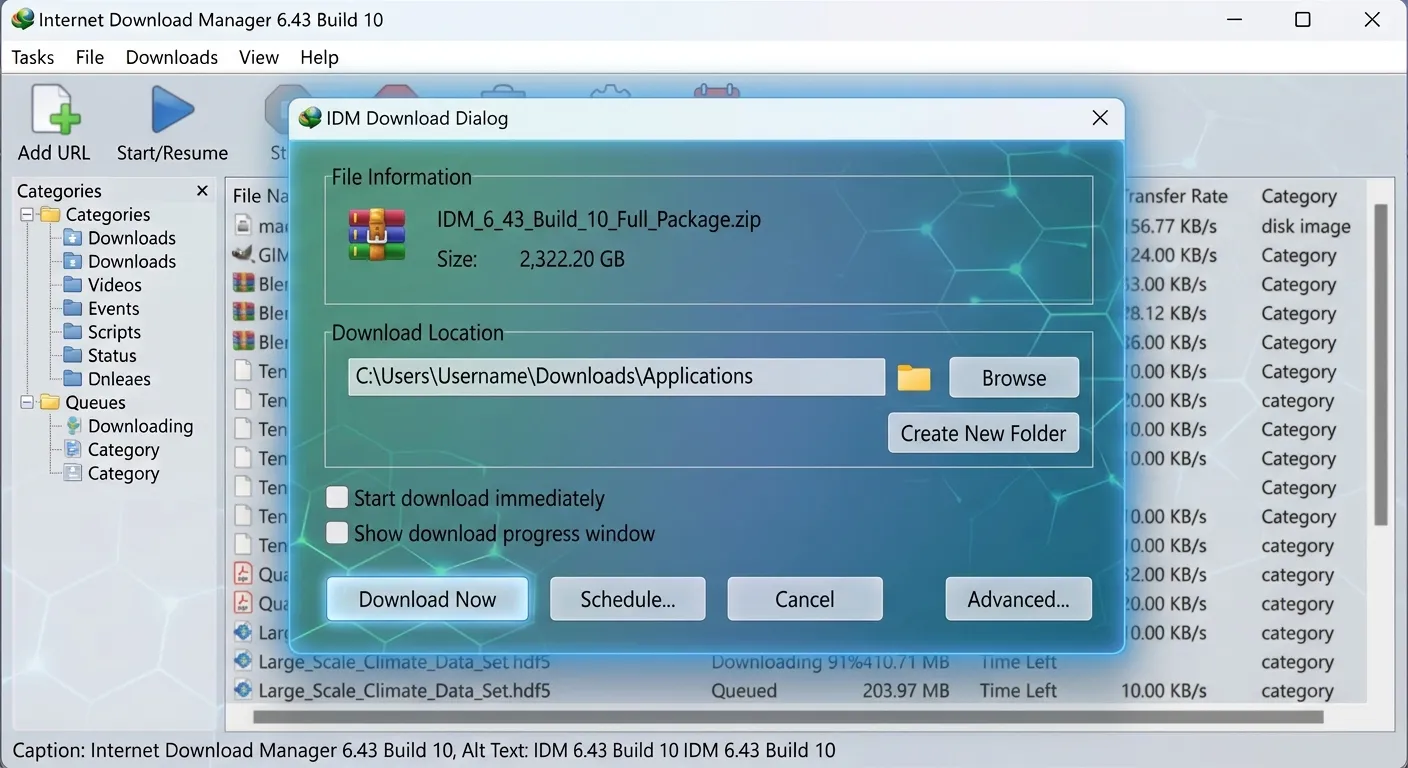
Task: Close the IDM Download Dialog
Action: click(1100, 118)
